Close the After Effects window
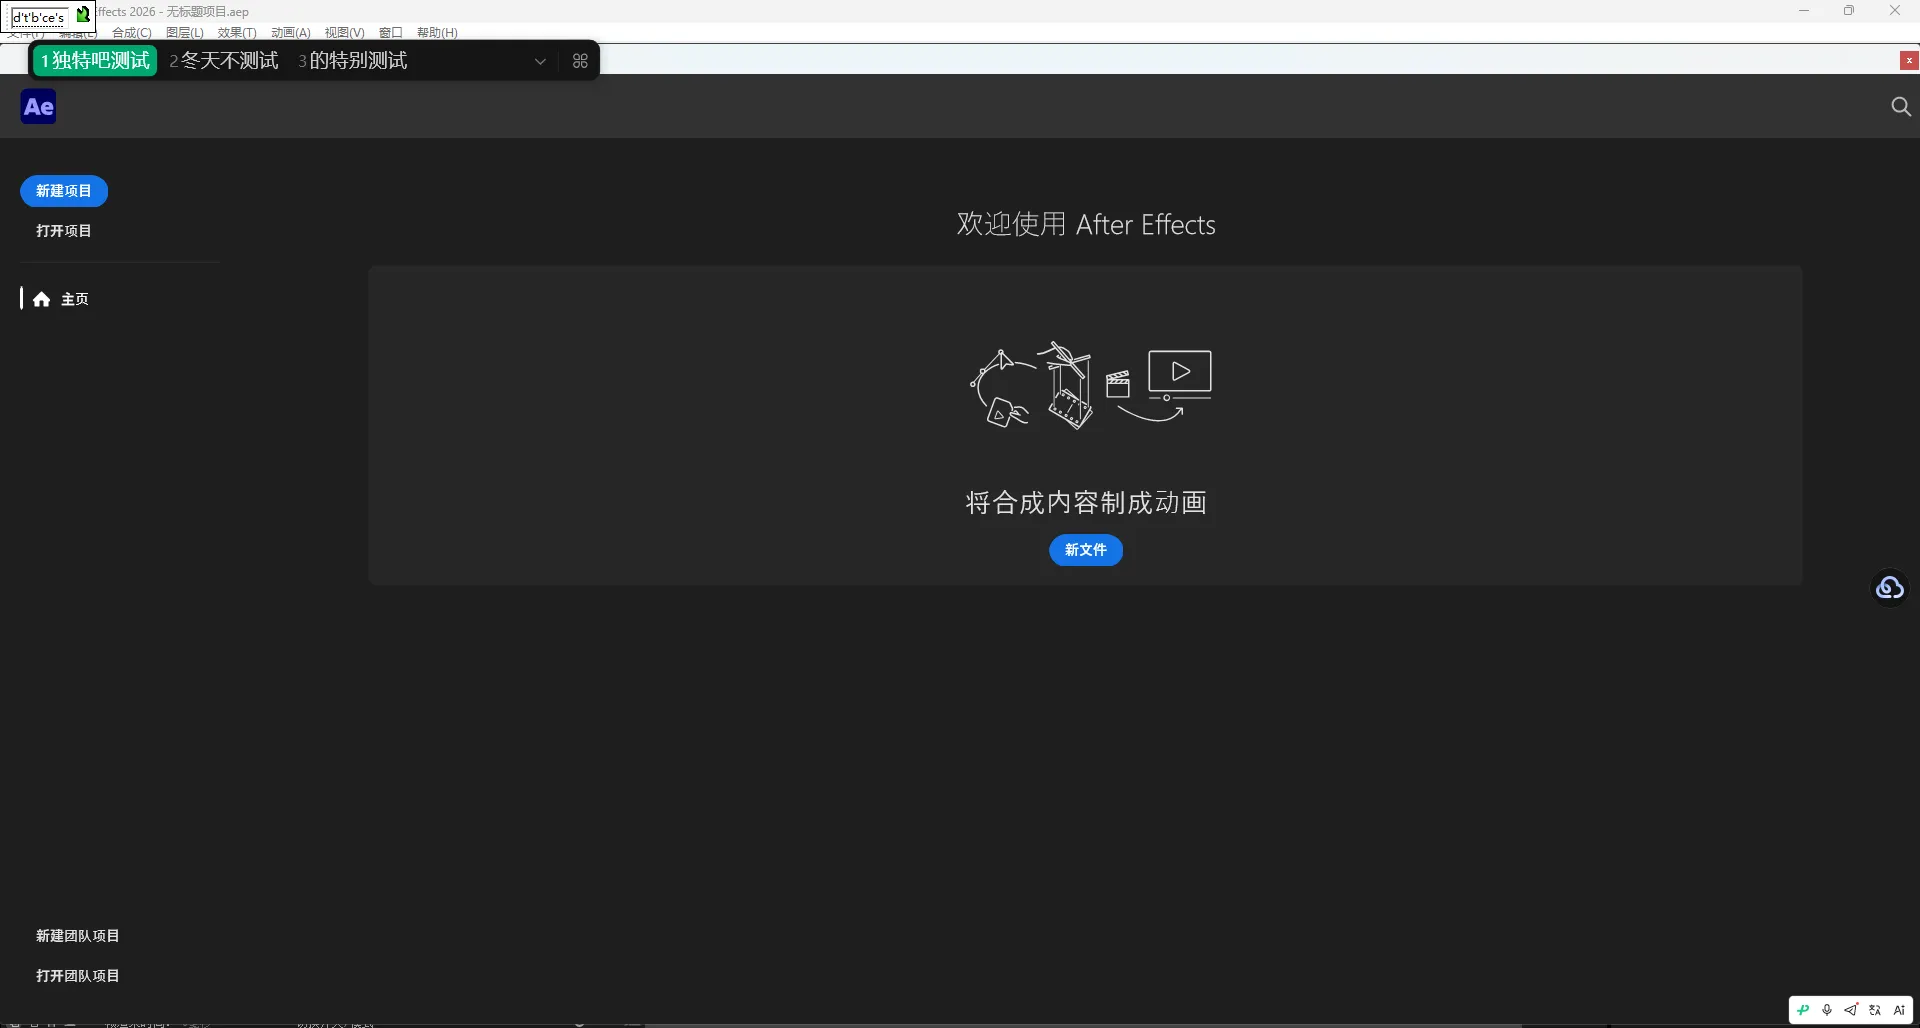The height and width of the screenshot is (1028, 1920). pyautogui.click(x=1895, y=11)
